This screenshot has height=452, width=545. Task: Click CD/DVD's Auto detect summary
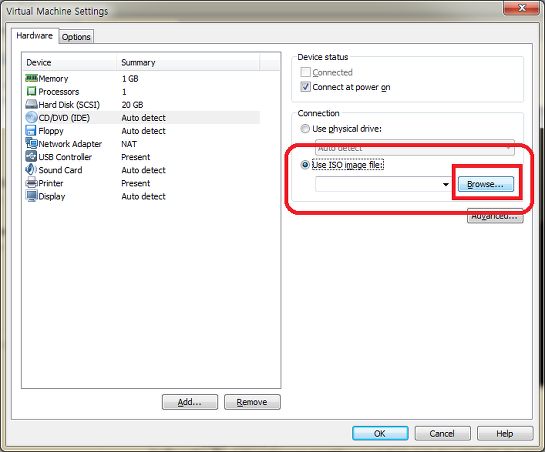(x=144, y=118)
